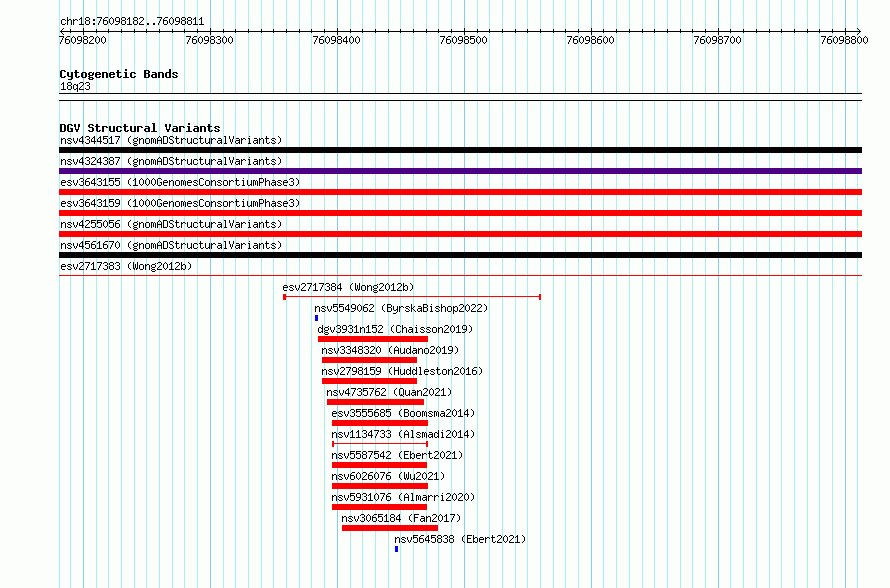Open esv3555685 Boomsma2014 label
Screen dimensions: 890x588
tap(403, 413)
